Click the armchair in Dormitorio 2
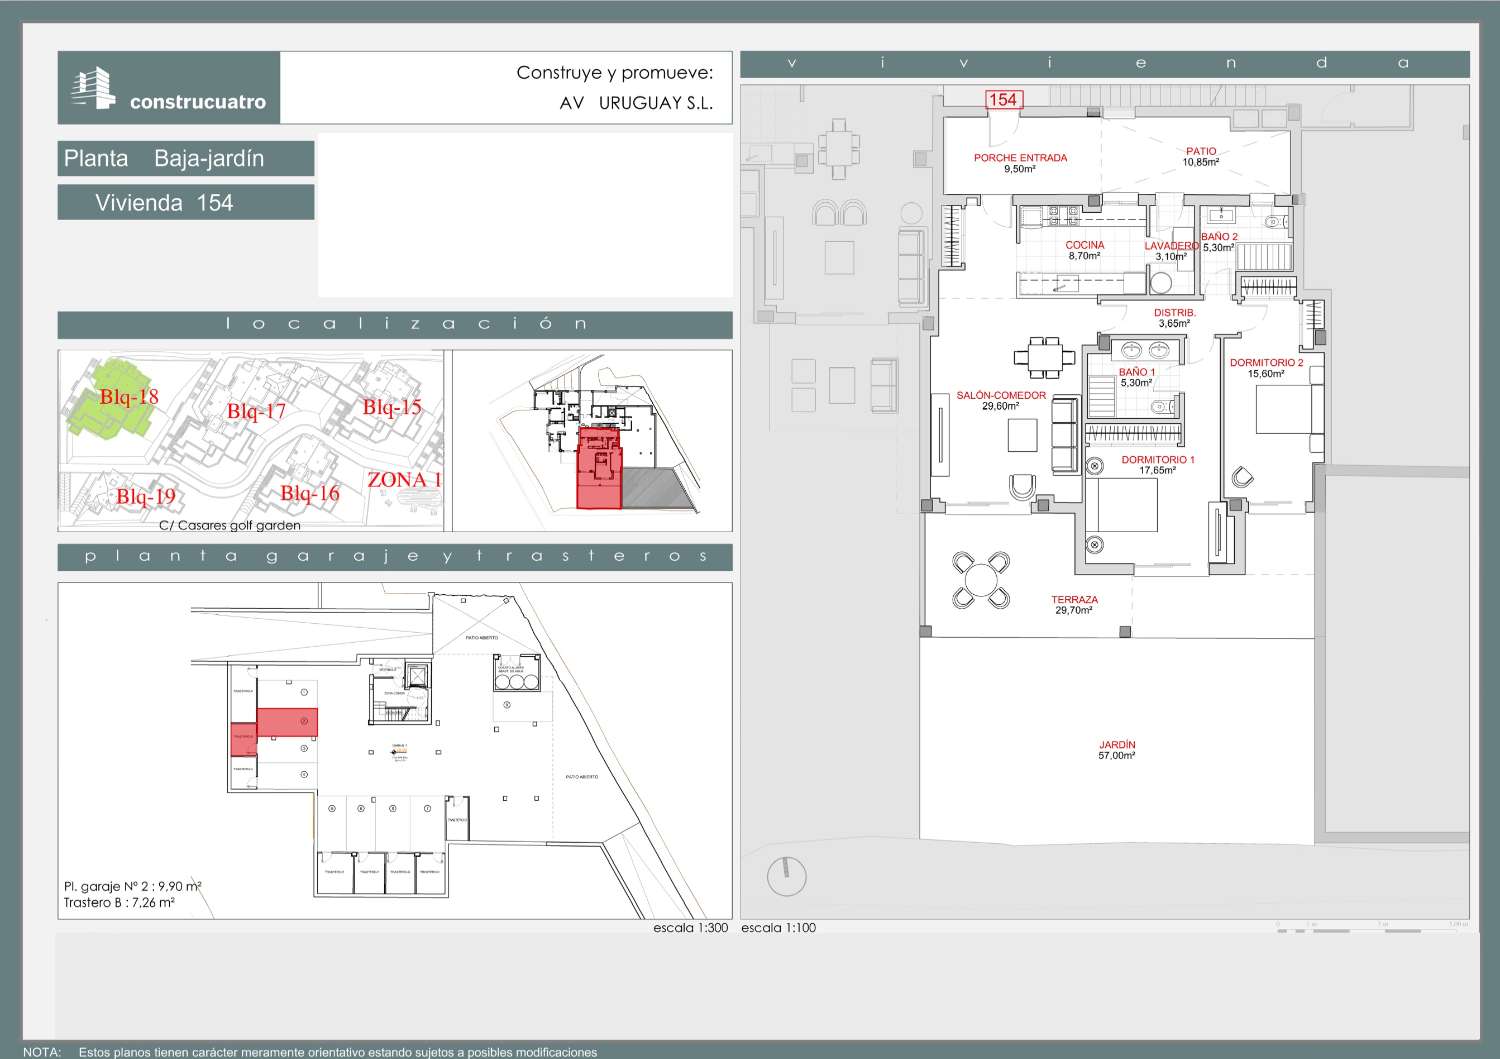 click(1242, 477)
